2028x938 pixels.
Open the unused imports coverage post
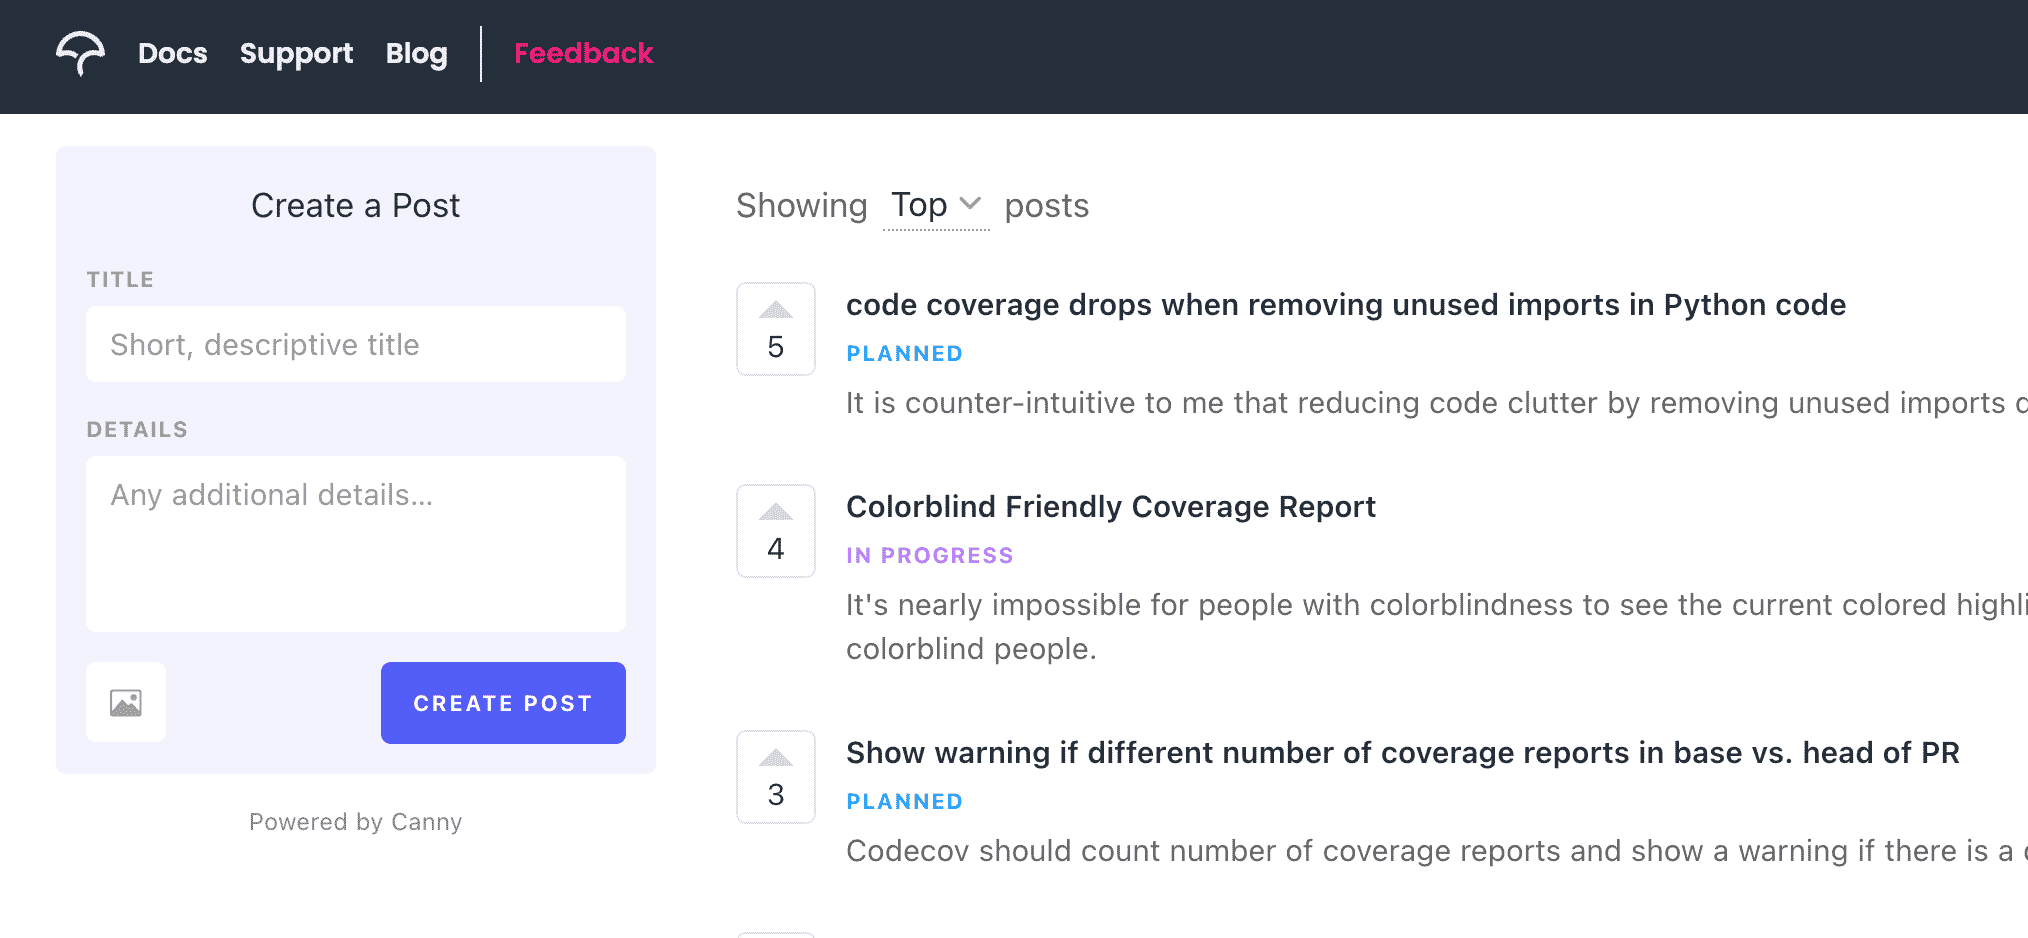(1346, 305)
